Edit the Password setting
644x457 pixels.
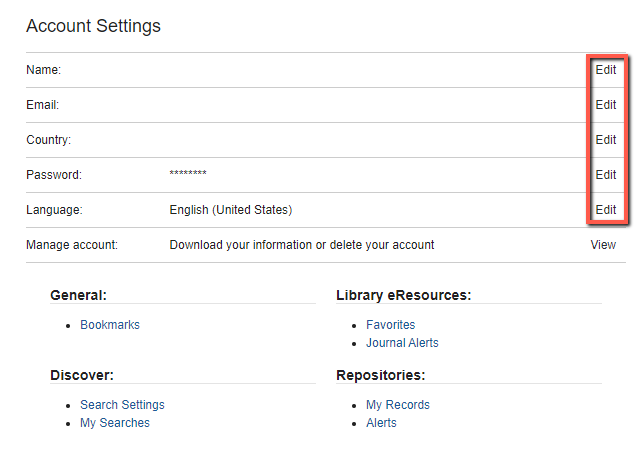coord(606,175)
